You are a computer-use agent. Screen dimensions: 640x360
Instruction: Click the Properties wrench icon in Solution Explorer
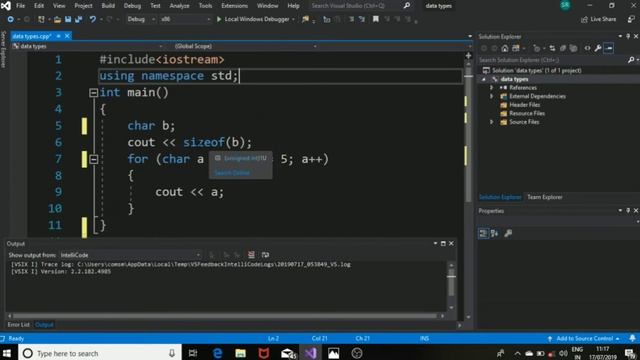click(598, 48)
